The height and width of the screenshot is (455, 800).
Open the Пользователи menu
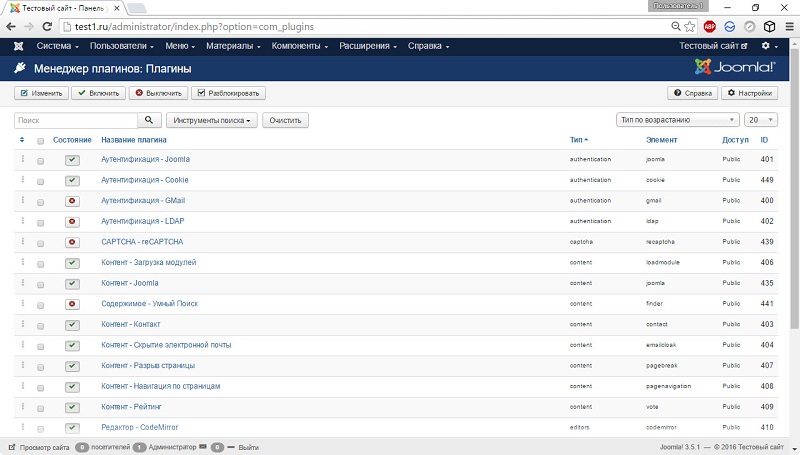(x=121, y=46)
